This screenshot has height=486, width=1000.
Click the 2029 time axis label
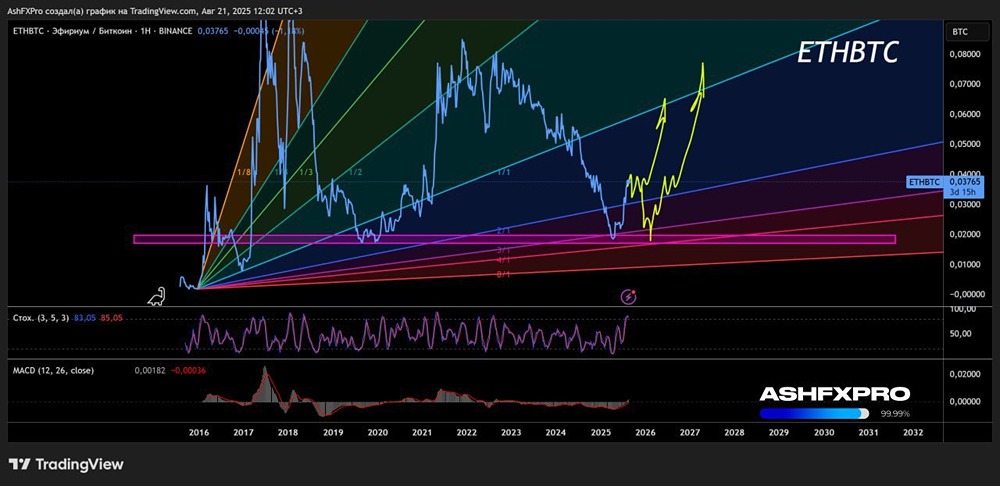(779, 432)
